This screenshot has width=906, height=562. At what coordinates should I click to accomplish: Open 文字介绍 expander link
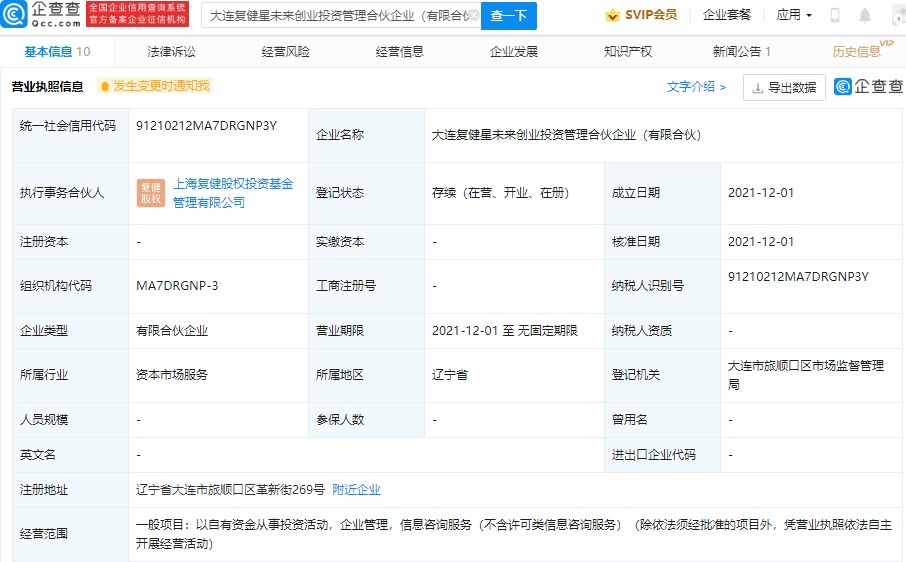click(696, 87)
